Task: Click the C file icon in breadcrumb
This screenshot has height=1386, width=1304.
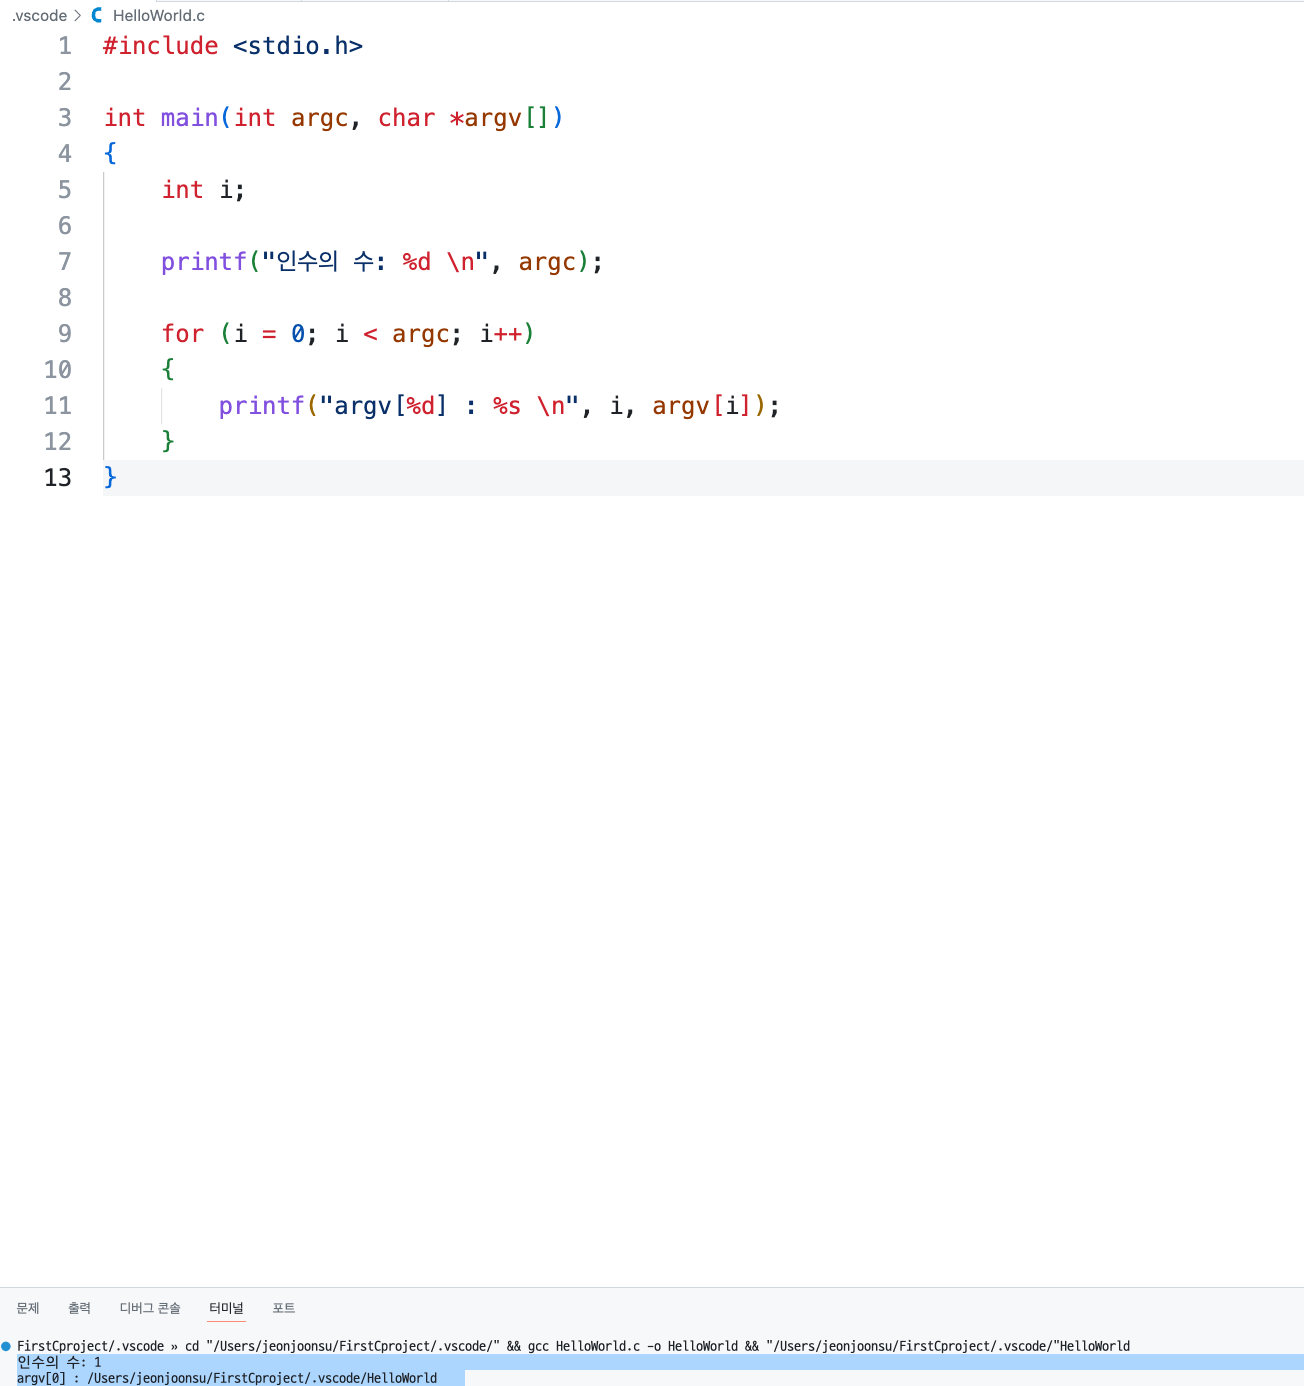Action: 97,16
